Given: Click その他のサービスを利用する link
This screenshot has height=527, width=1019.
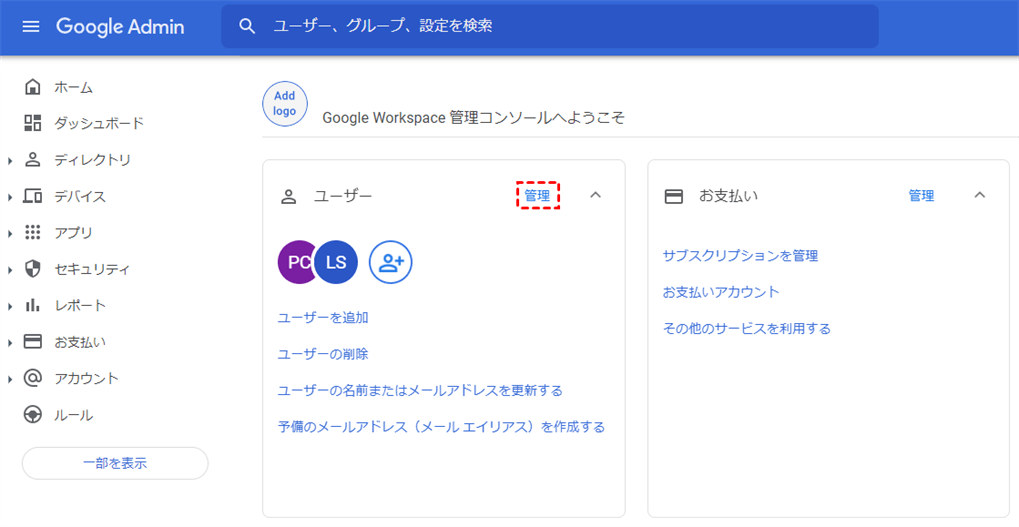Looking at the screenshot, I should [747, 329].
